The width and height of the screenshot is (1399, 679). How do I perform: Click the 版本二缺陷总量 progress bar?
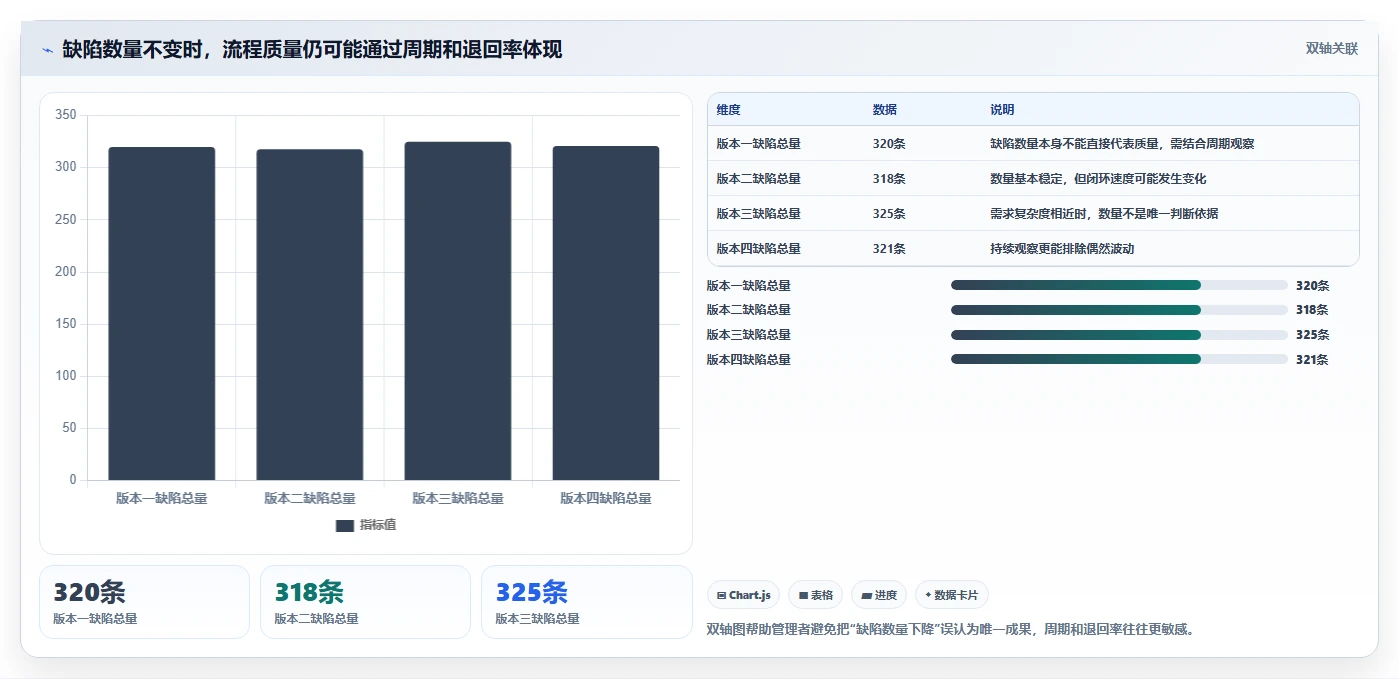click(x=1119, y=310)
